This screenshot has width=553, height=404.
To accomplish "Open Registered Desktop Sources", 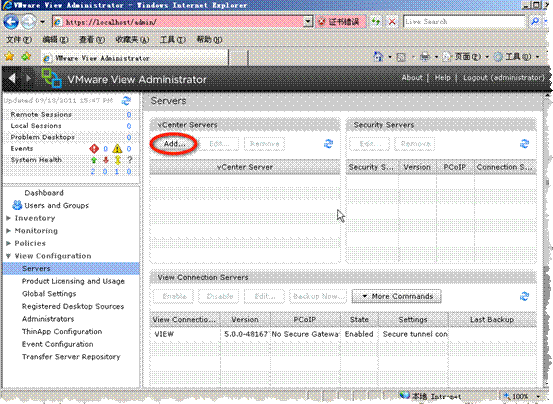I will point(73,306).
